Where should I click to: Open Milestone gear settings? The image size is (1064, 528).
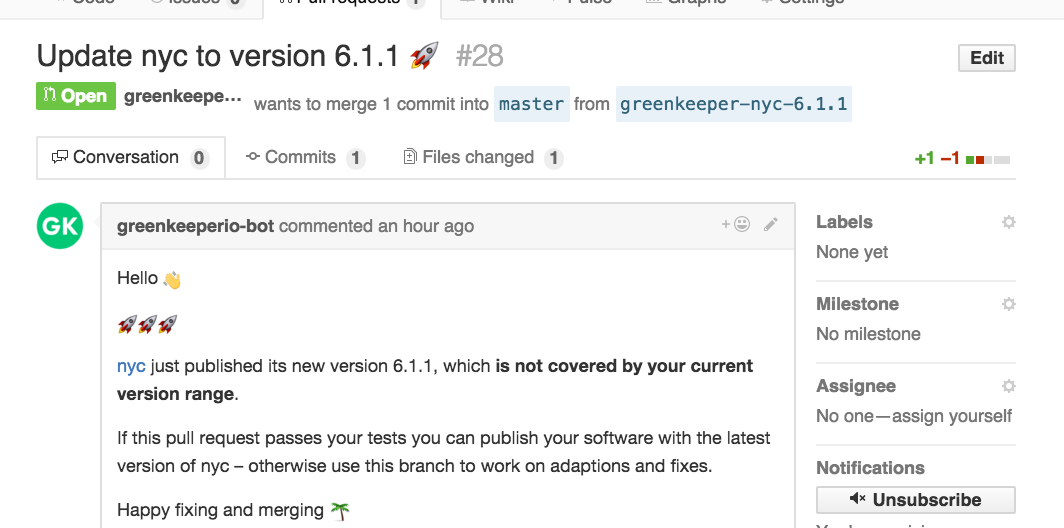[x=1008, y=304]
